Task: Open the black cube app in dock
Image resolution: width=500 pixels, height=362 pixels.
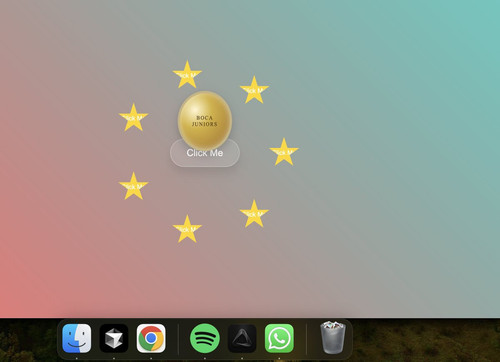Action: (114, 338)
